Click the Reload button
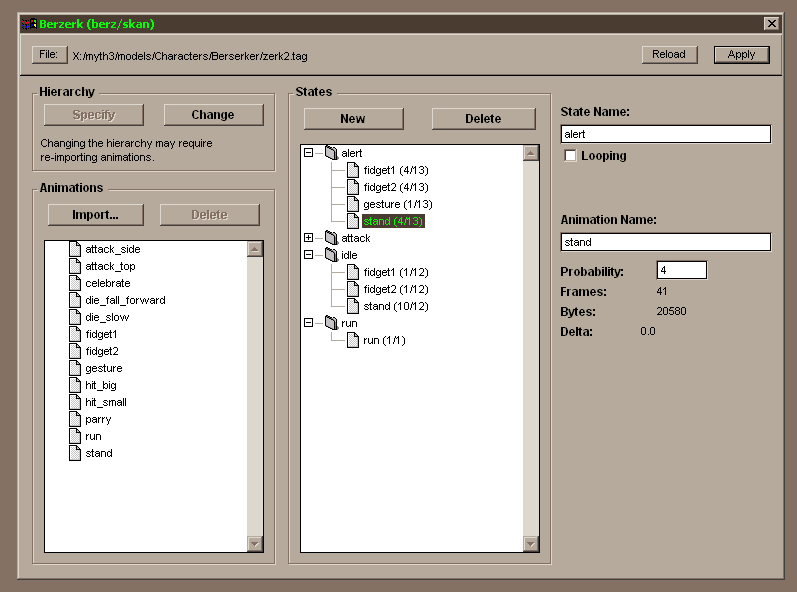This screenshot has height=592, width=797. [669, 55]
